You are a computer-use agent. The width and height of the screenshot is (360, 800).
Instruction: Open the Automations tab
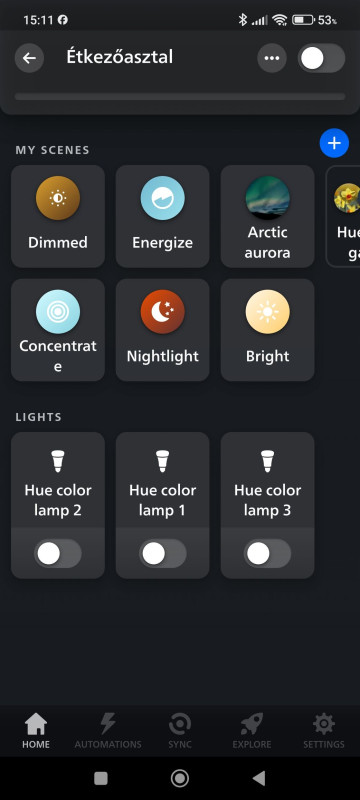click(108, 731)
